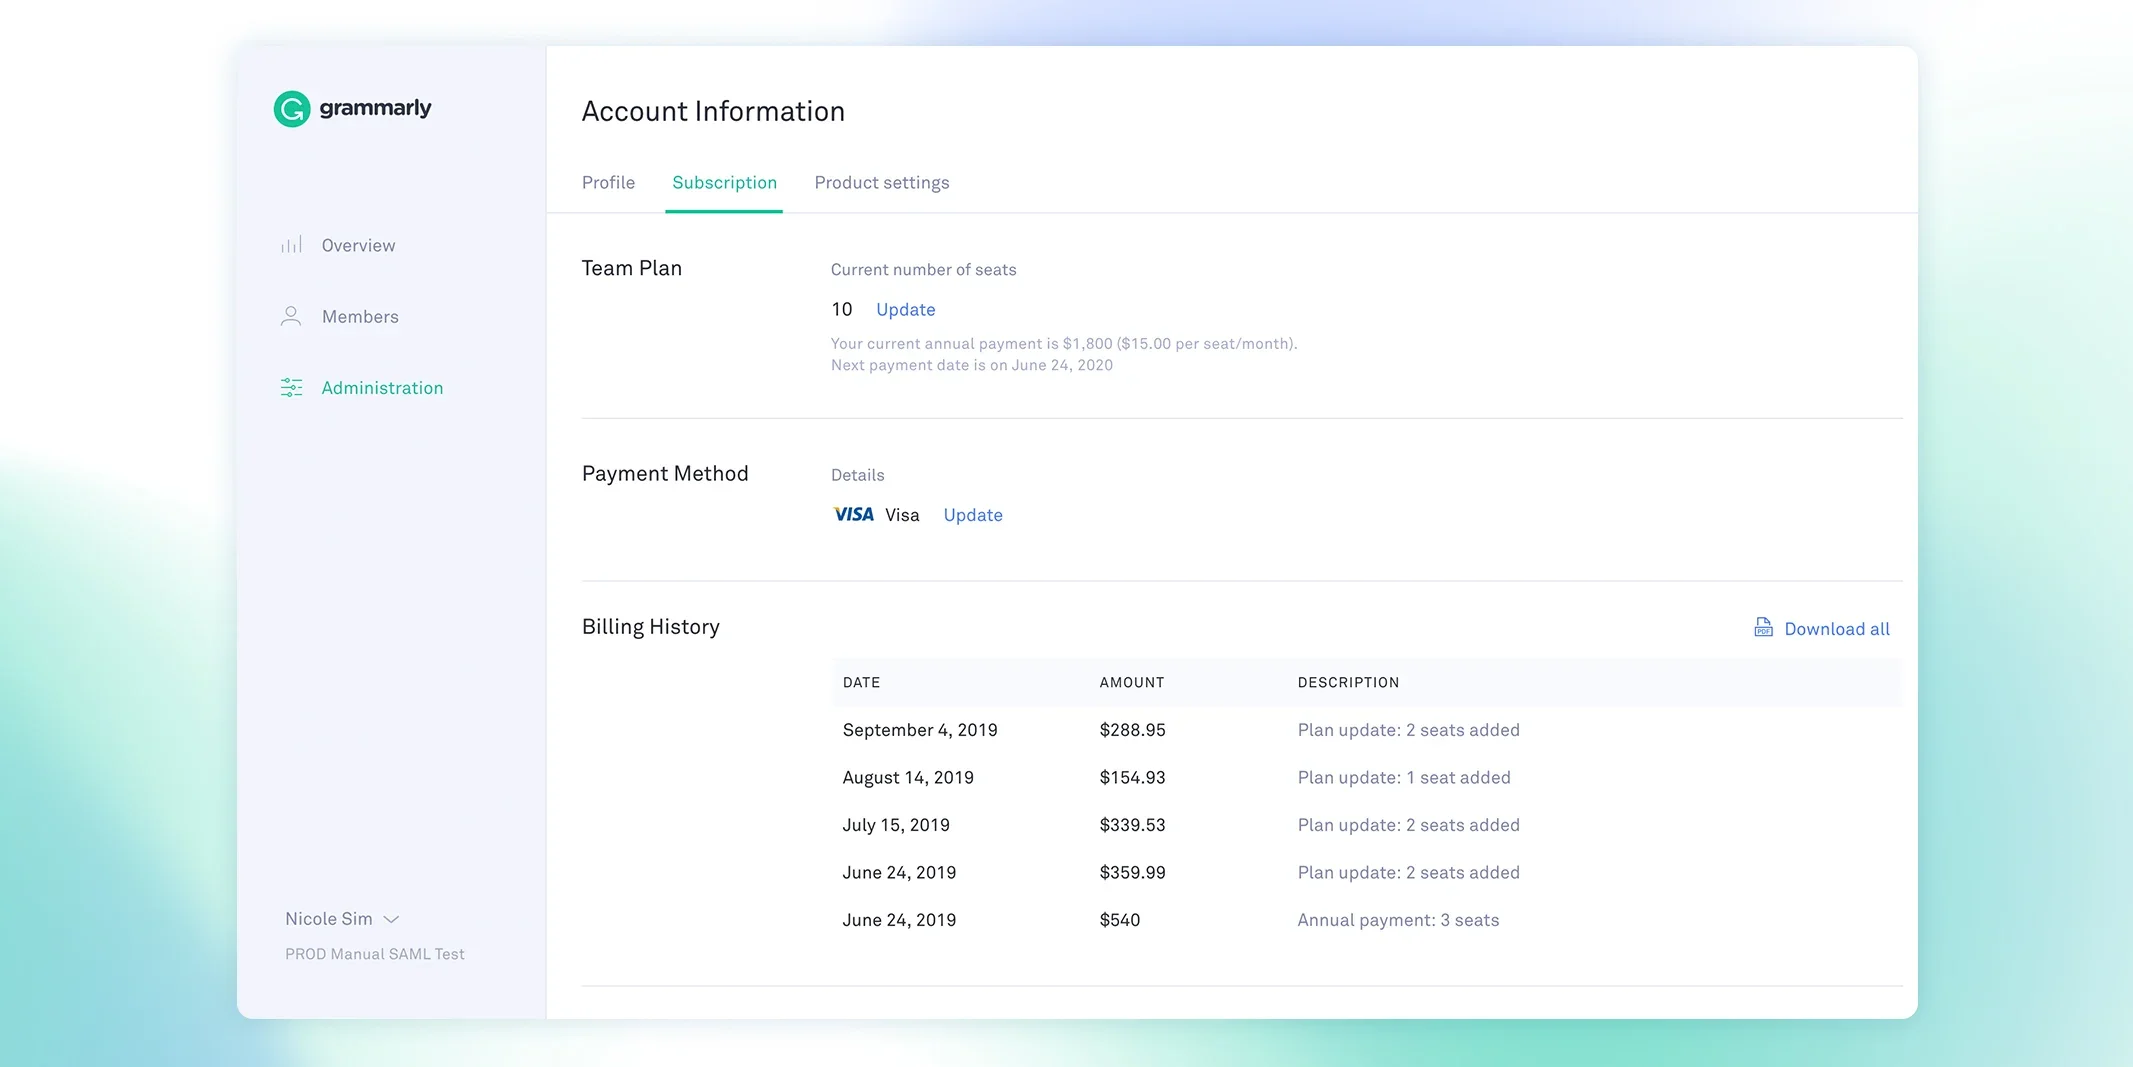The width and height of the screenshot is (2133, 1067).
Task: Click the Visa card logo
Action: 853,514
